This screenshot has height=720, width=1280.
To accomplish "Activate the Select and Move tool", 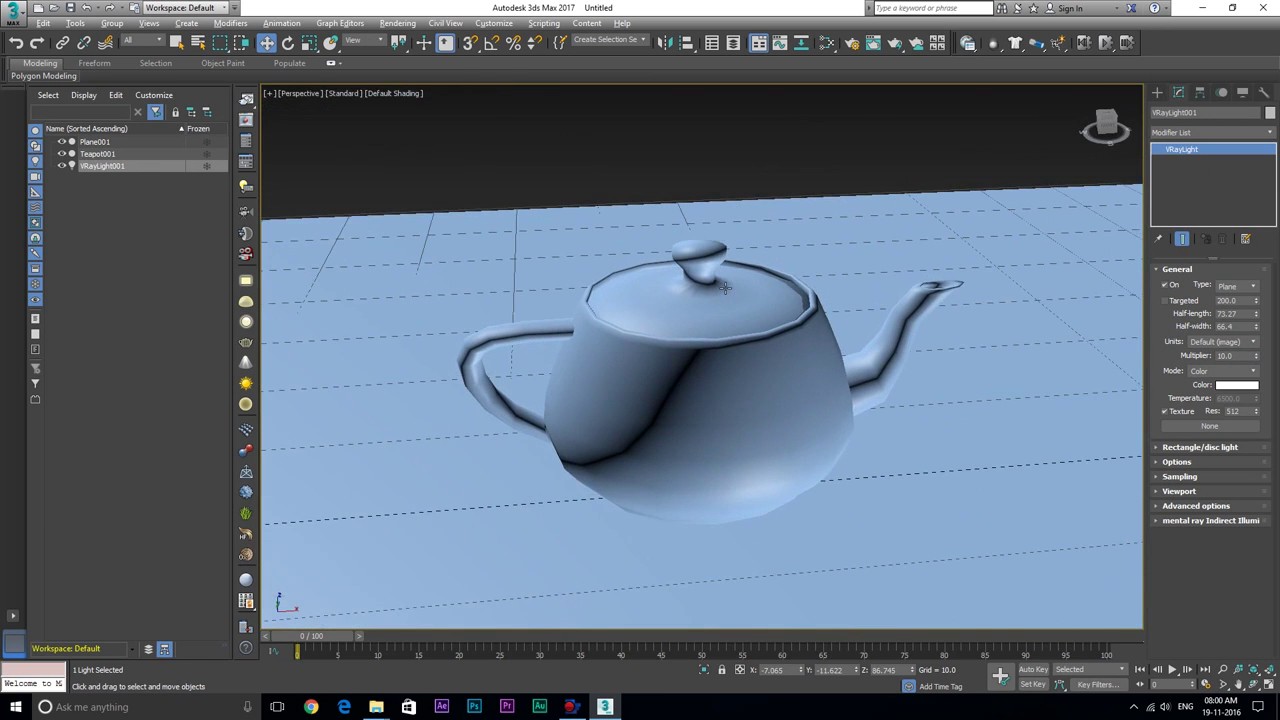I will click(266, 43).
